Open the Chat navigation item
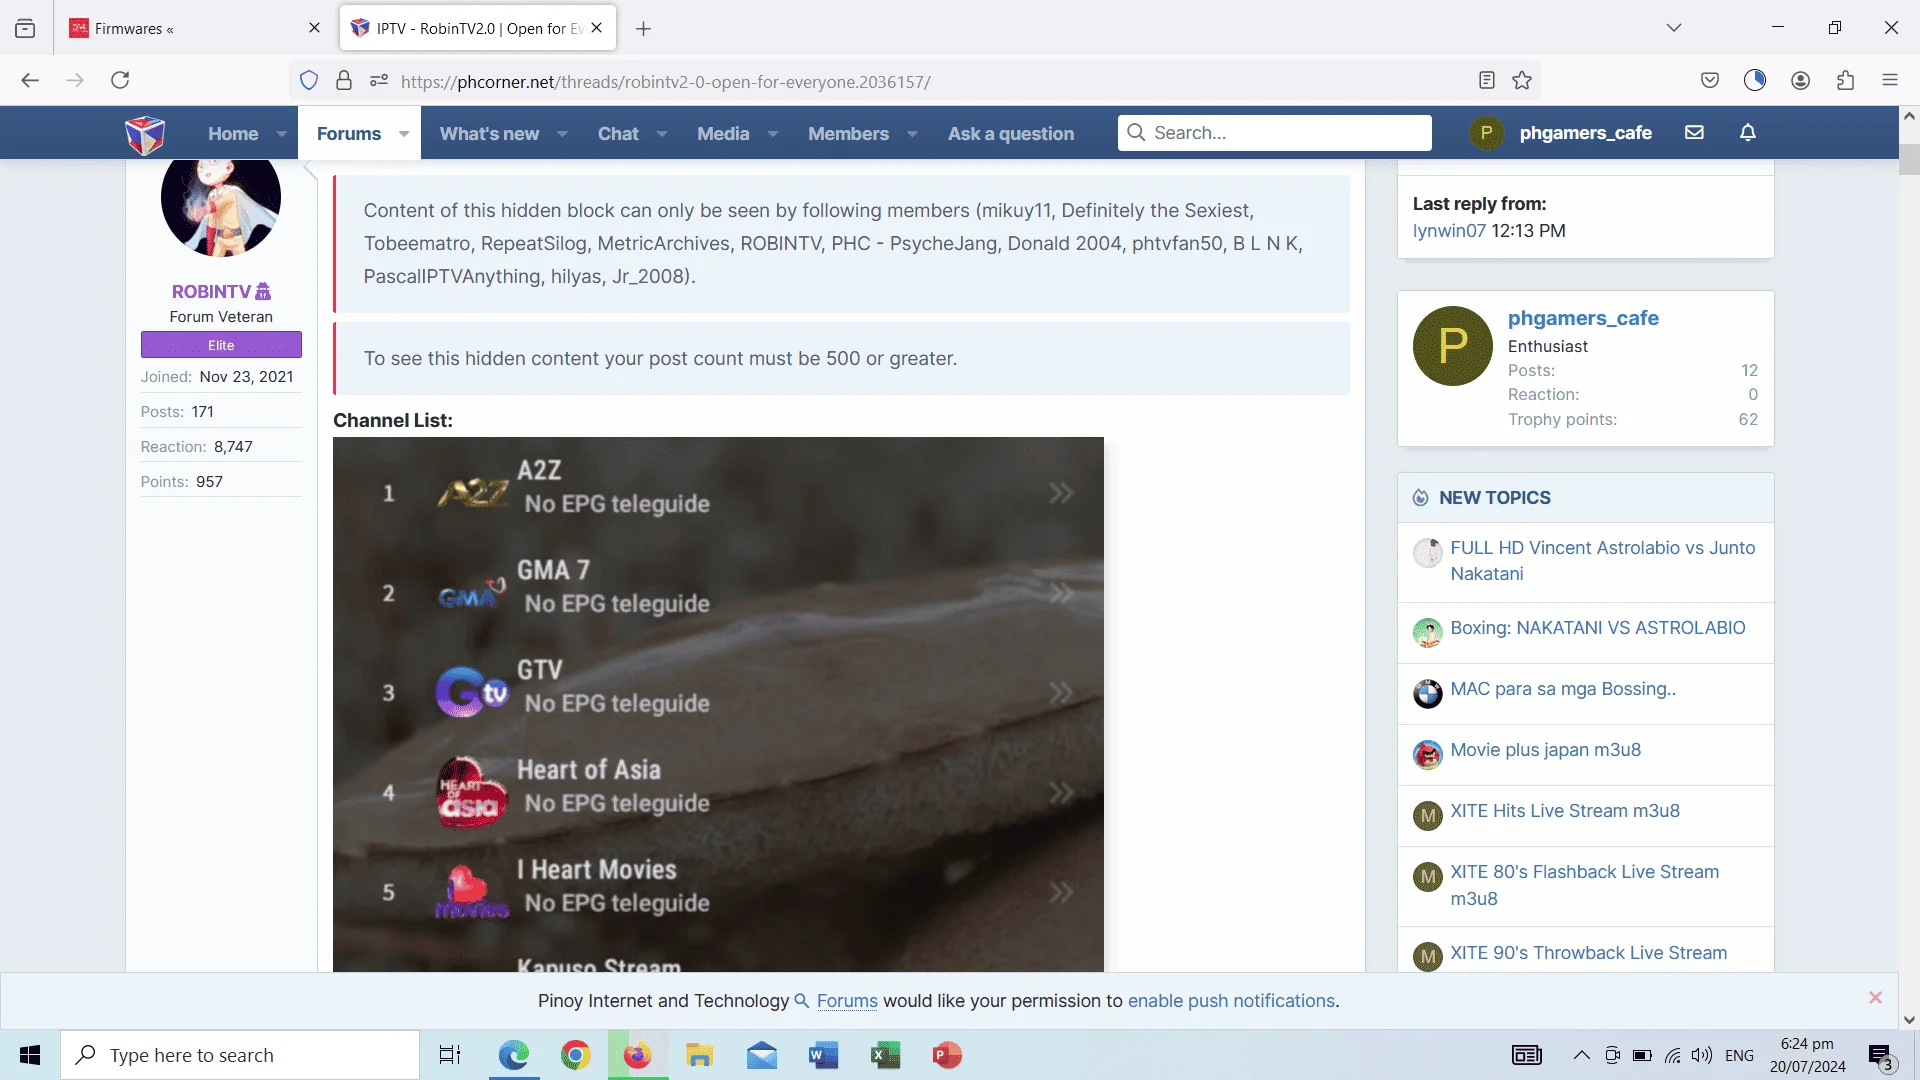Image resolution: width=1920 pixels, height=1080 pixels. 618,134
